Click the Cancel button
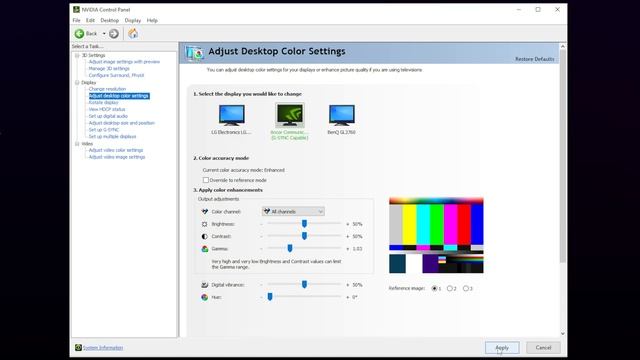Image resolution: width=640 pixels, height=360 pixels. (x=543, y=348)
